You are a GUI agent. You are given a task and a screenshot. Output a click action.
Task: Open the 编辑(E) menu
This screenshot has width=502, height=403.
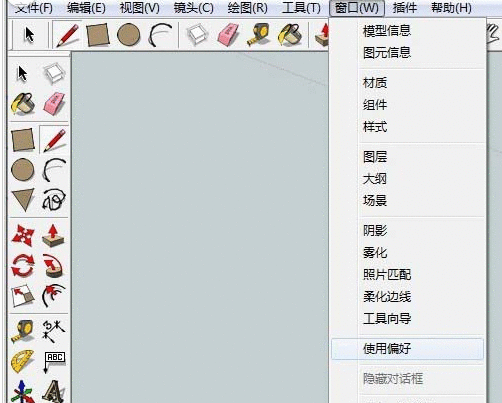click(x=86, y=8)
